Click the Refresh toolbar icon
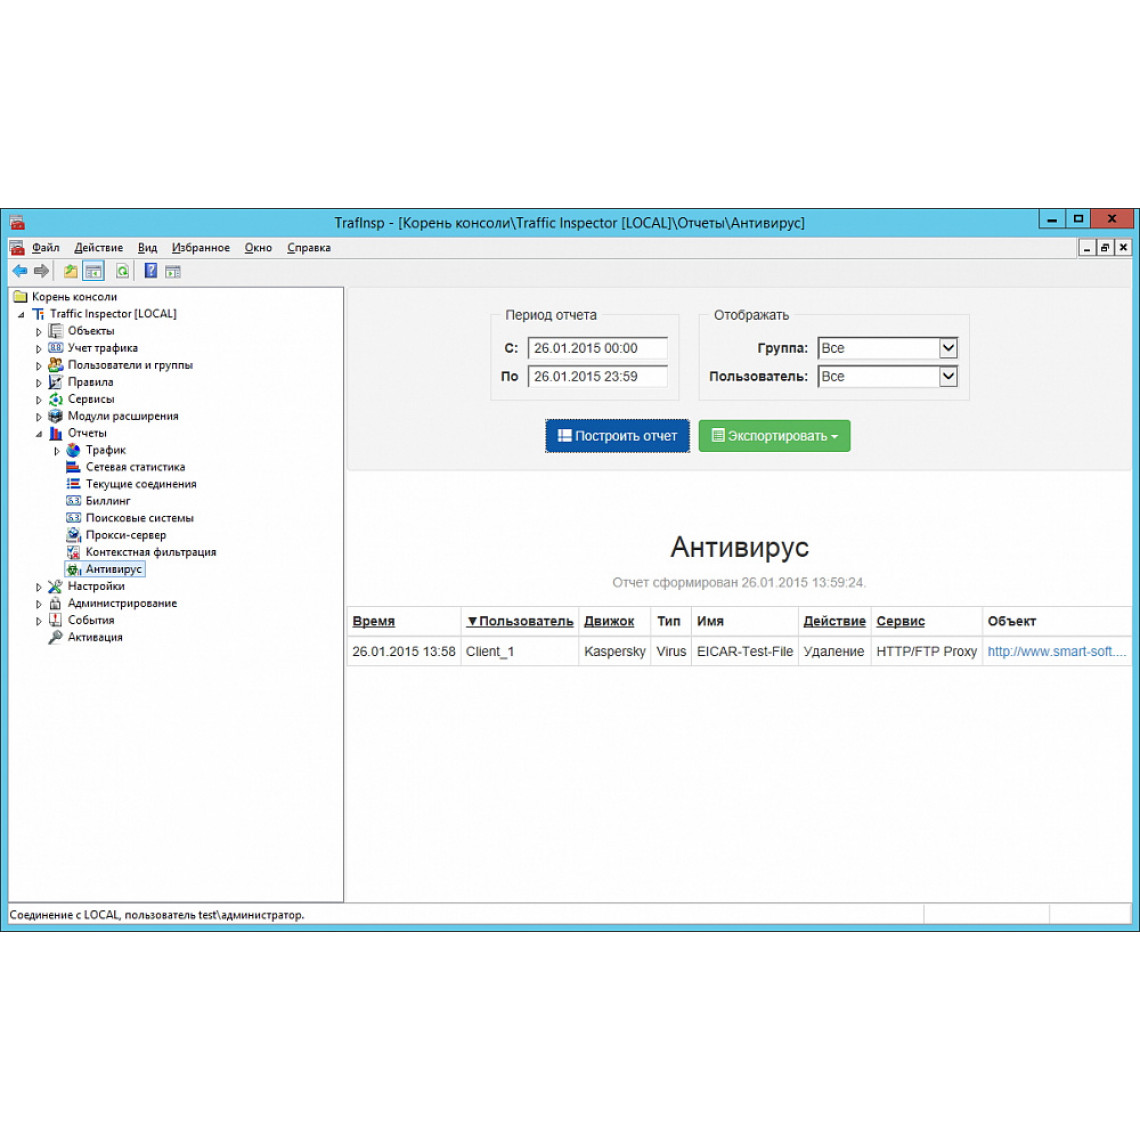Viewport: 1140px width, 1140px height. pos(123,271)
